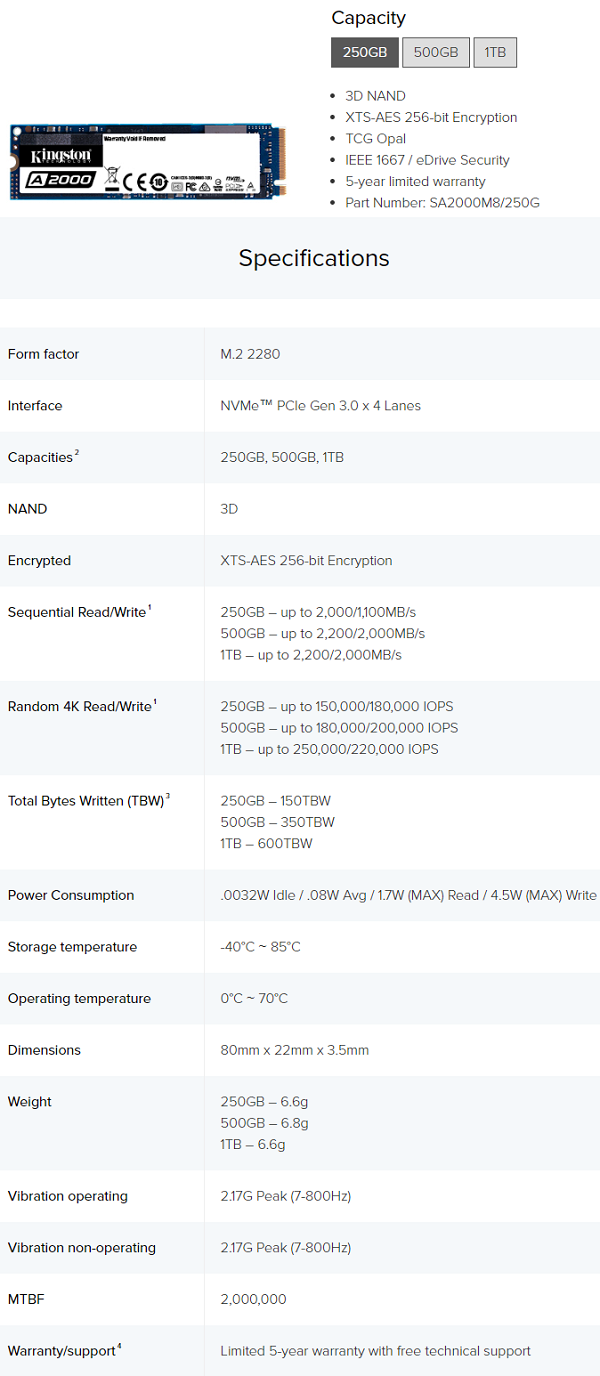Screen dimensions: 600x1376
Task: Click the Part Number SA2000M8/250G bullet
Action: coord(442,203)
